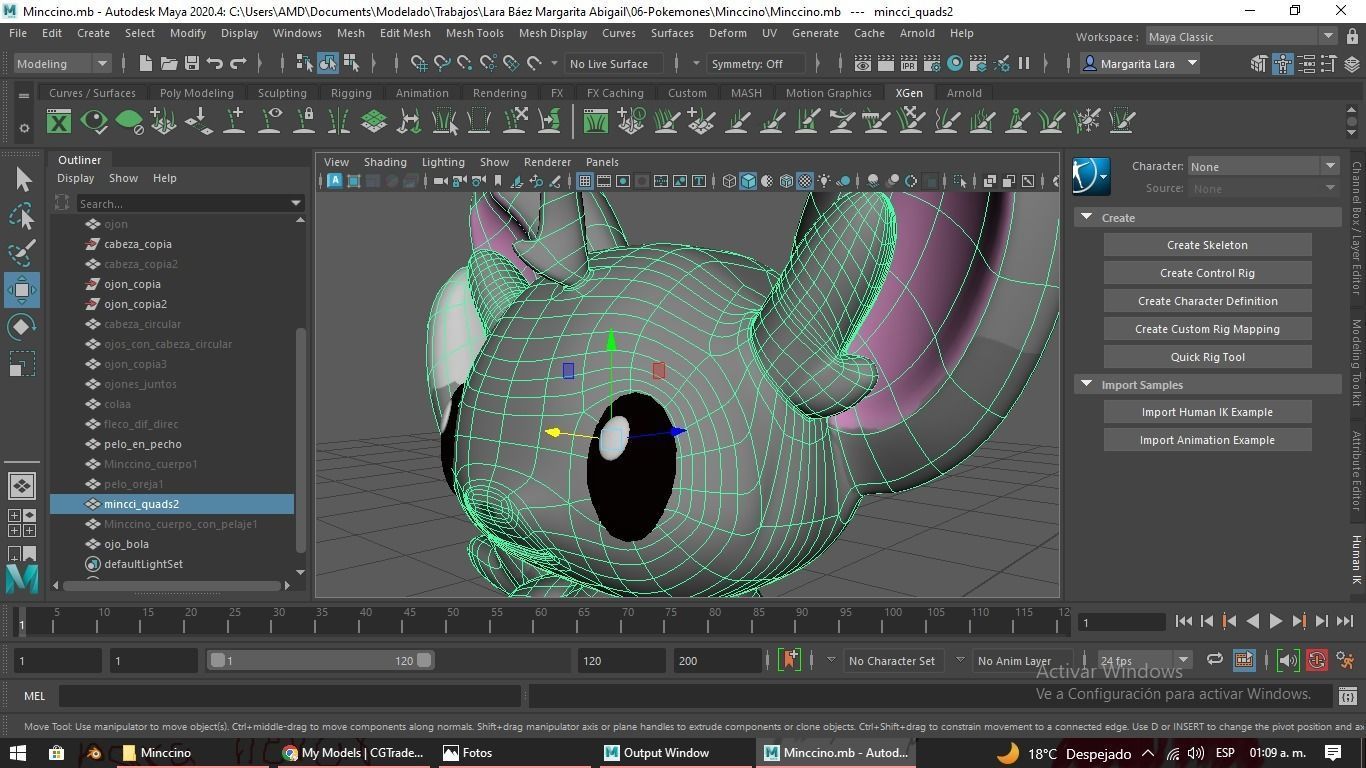Click Create Character Definition button
Viewport: 1366px width, 768px height.
click(1207, 301)
